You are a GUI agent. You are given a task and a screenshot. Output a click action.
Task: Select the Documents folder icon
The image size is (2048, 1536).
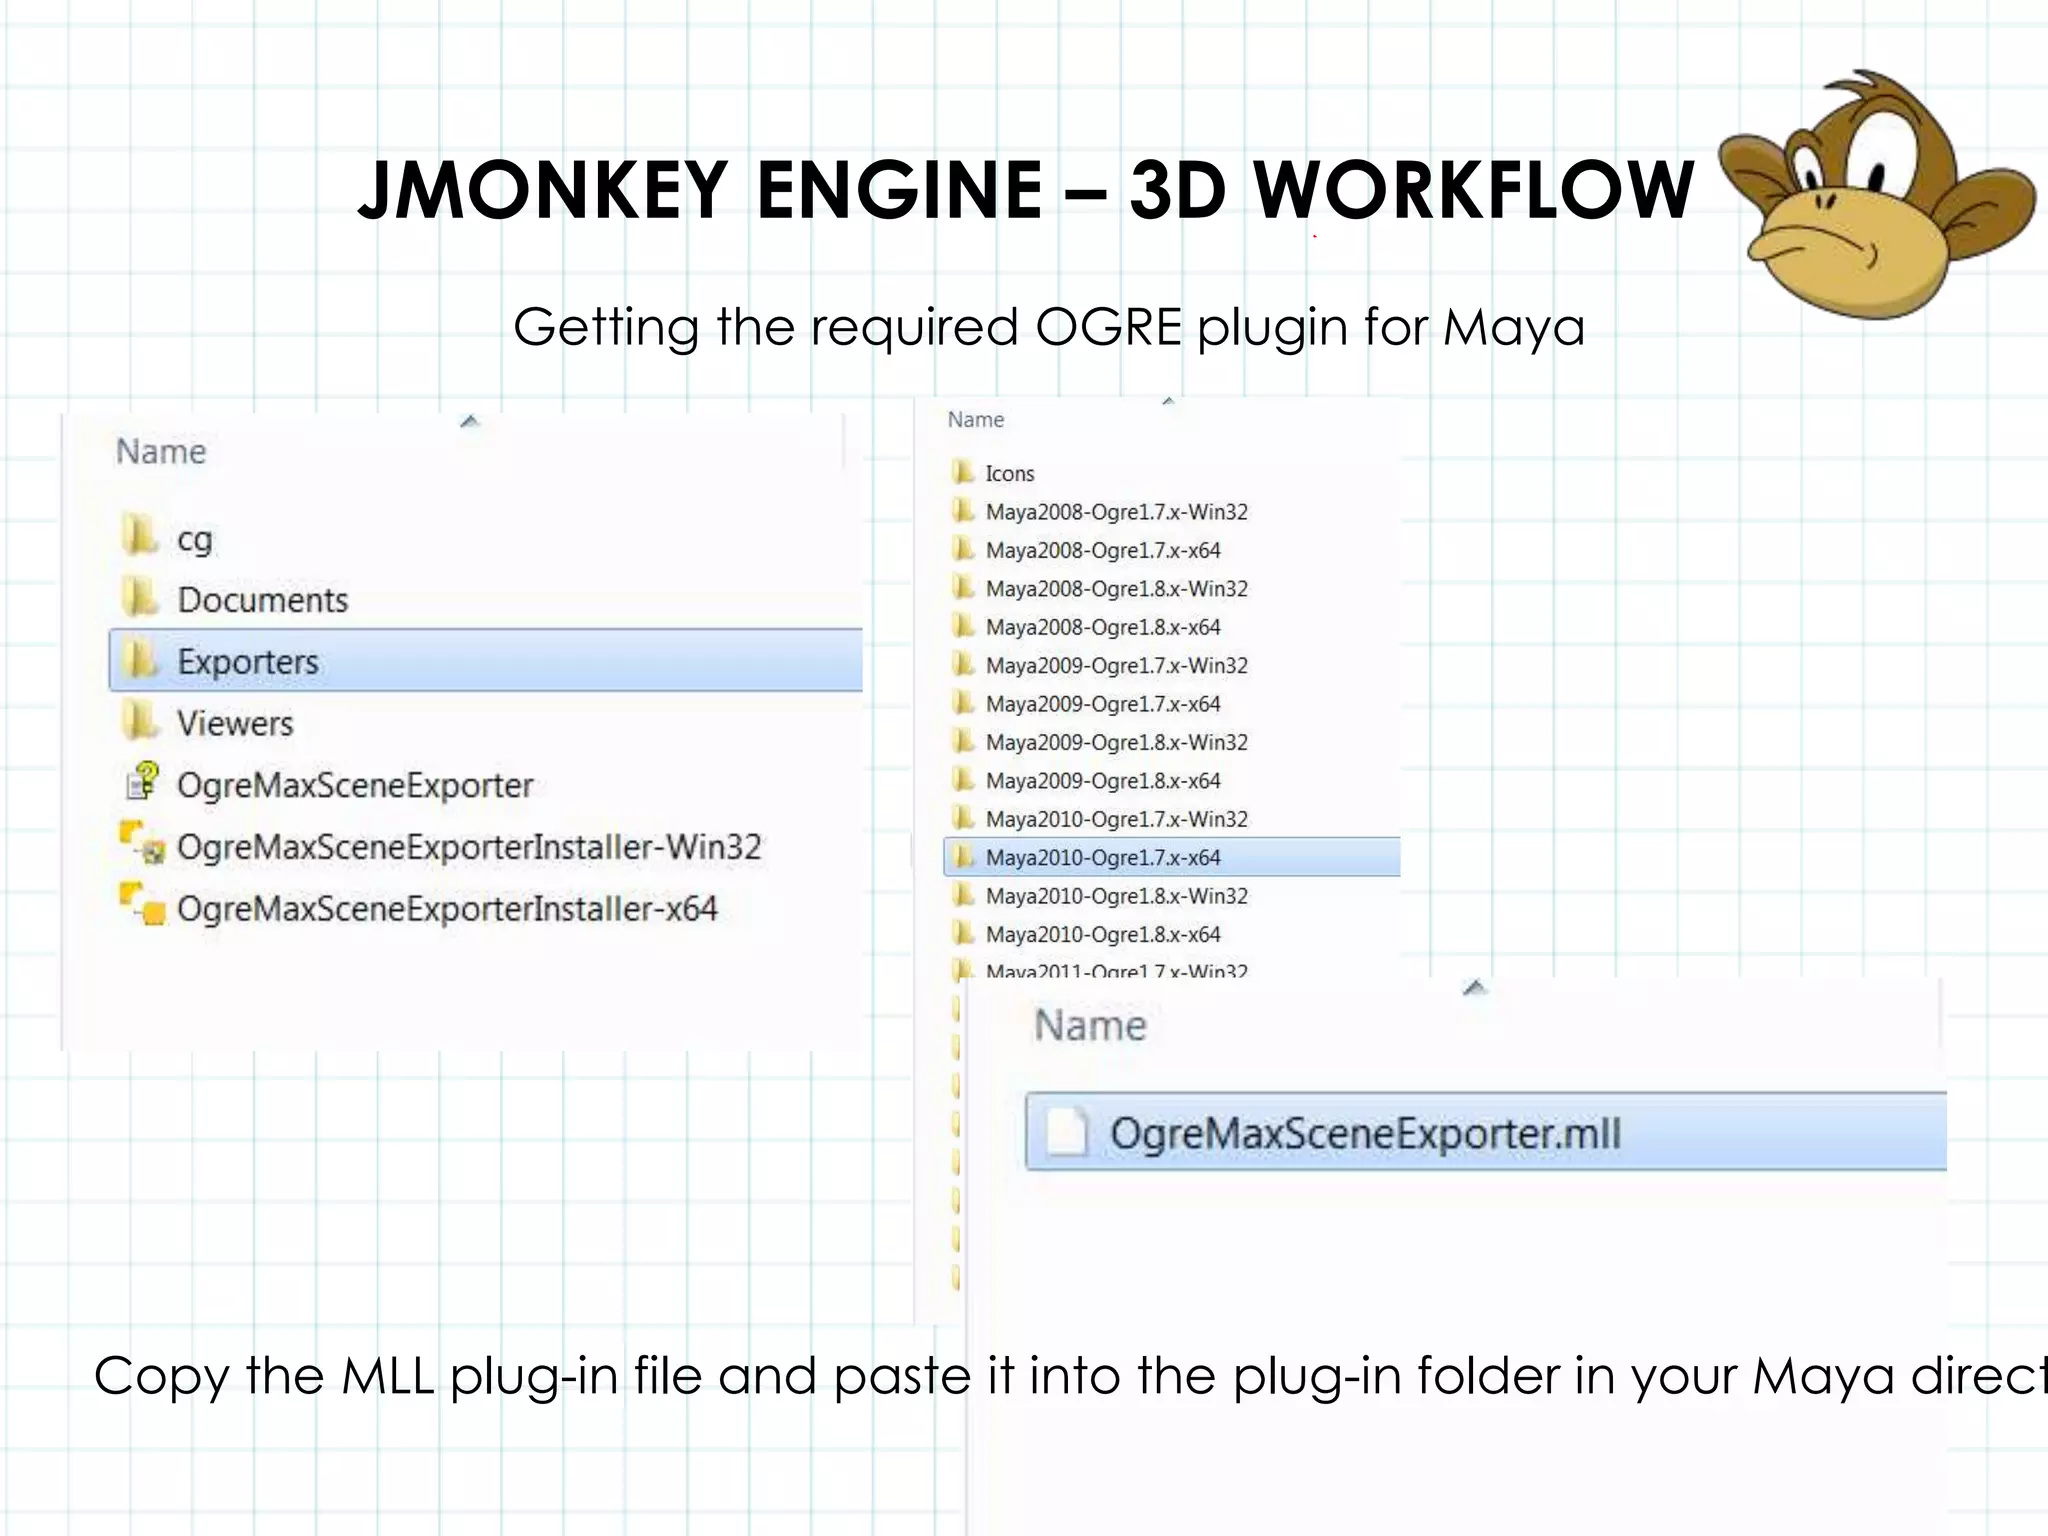140,598
